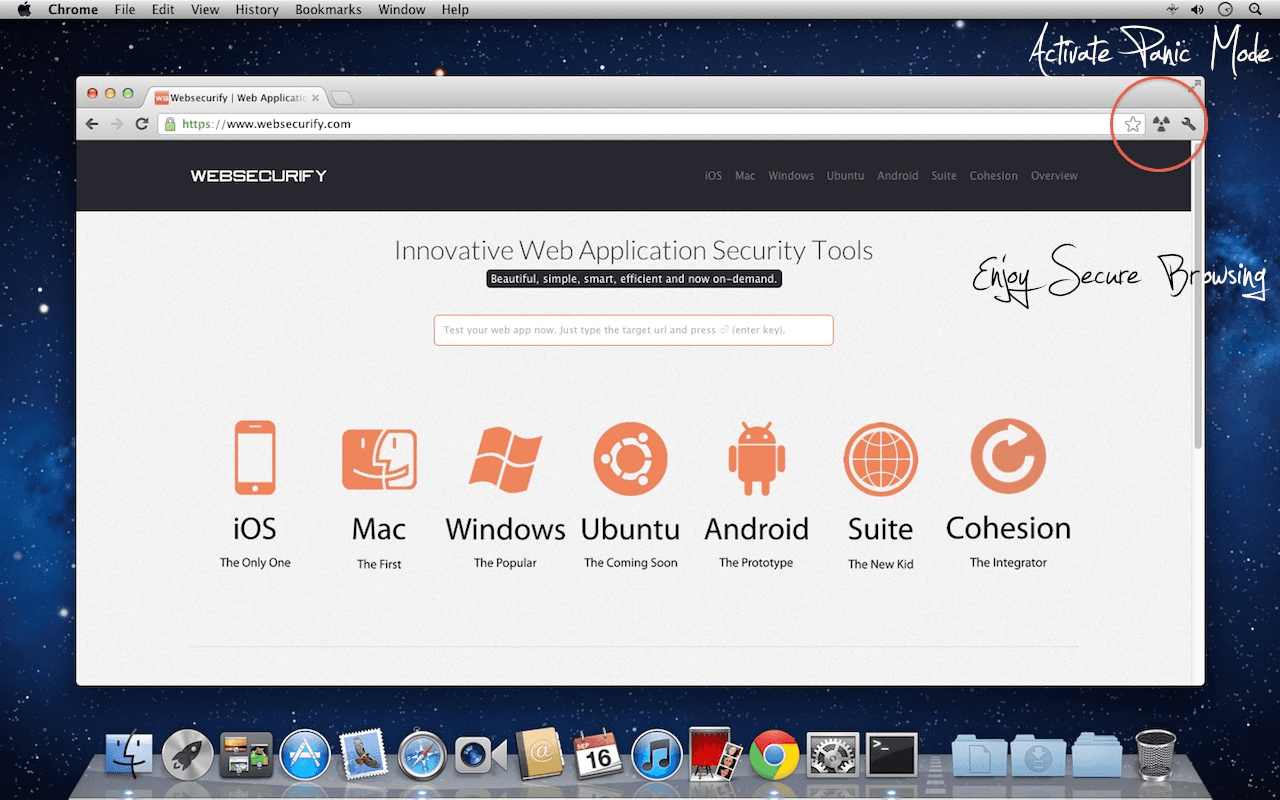Viewport: 1280px width, 800px height.
Task: Click Cohesion link in site header
Action: pos(993,176)
